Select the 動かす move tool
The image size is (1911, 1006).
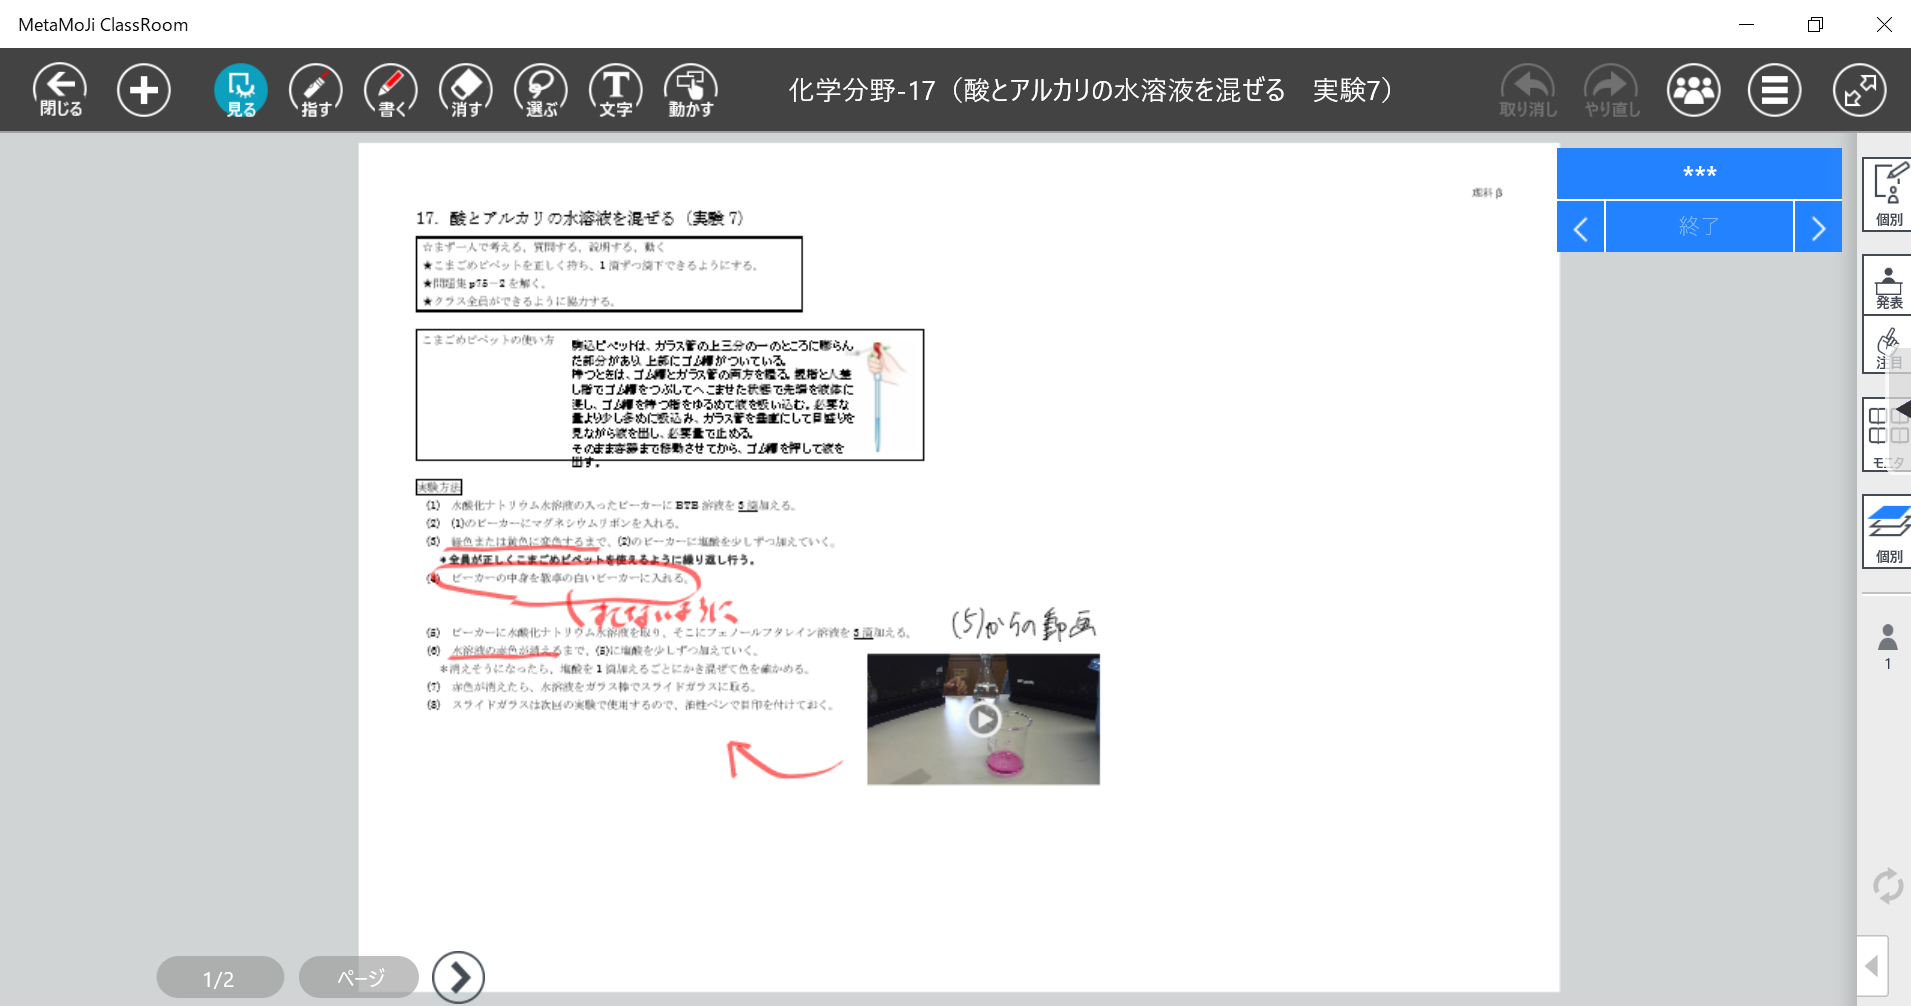[691, 90]
